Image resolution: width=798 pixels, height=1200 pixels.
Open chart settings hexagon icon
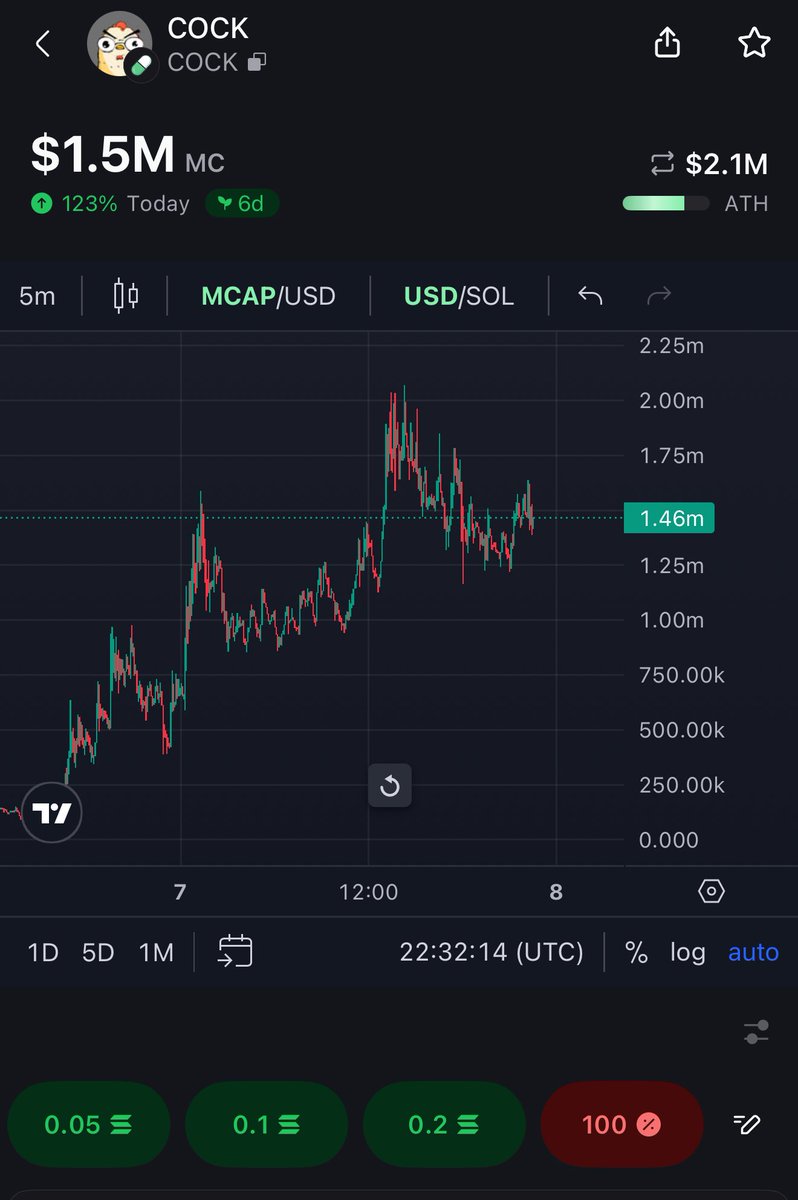point(711,891)
